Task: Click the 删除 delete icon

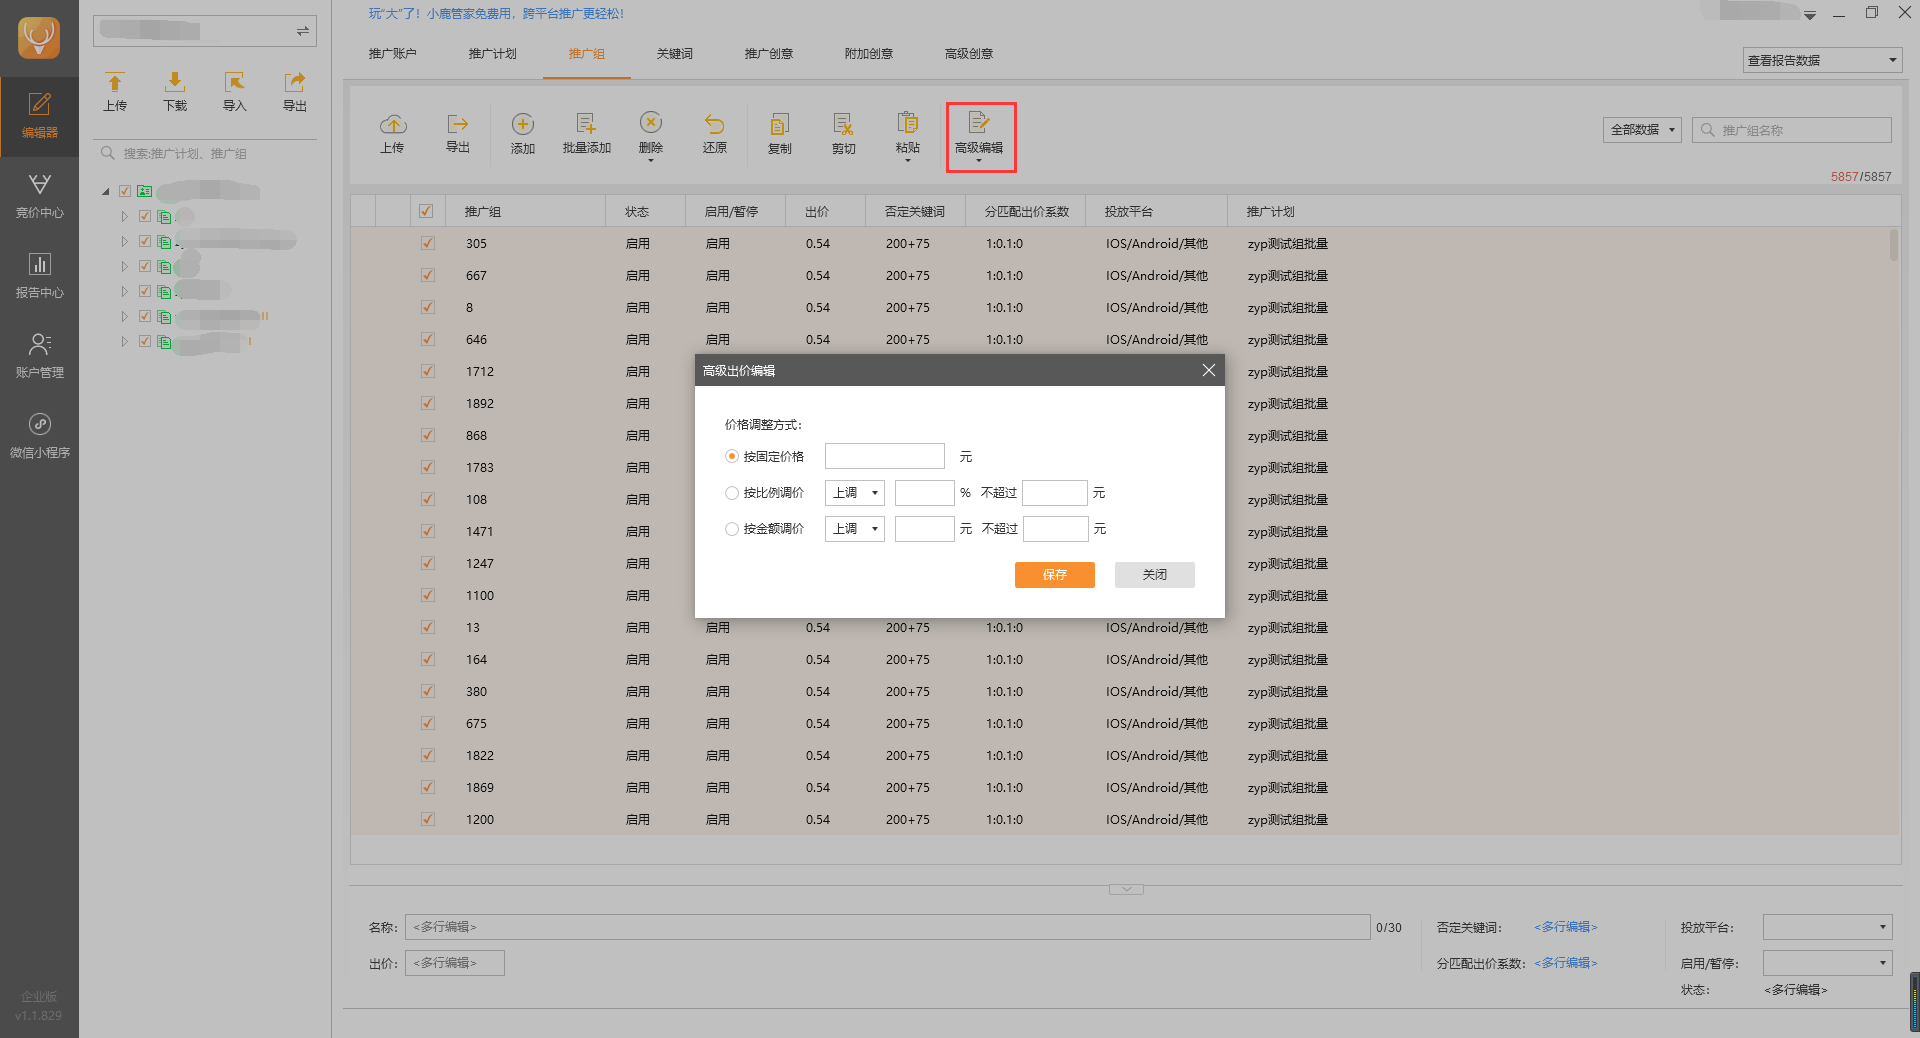Action: click(x=651, y=122)
